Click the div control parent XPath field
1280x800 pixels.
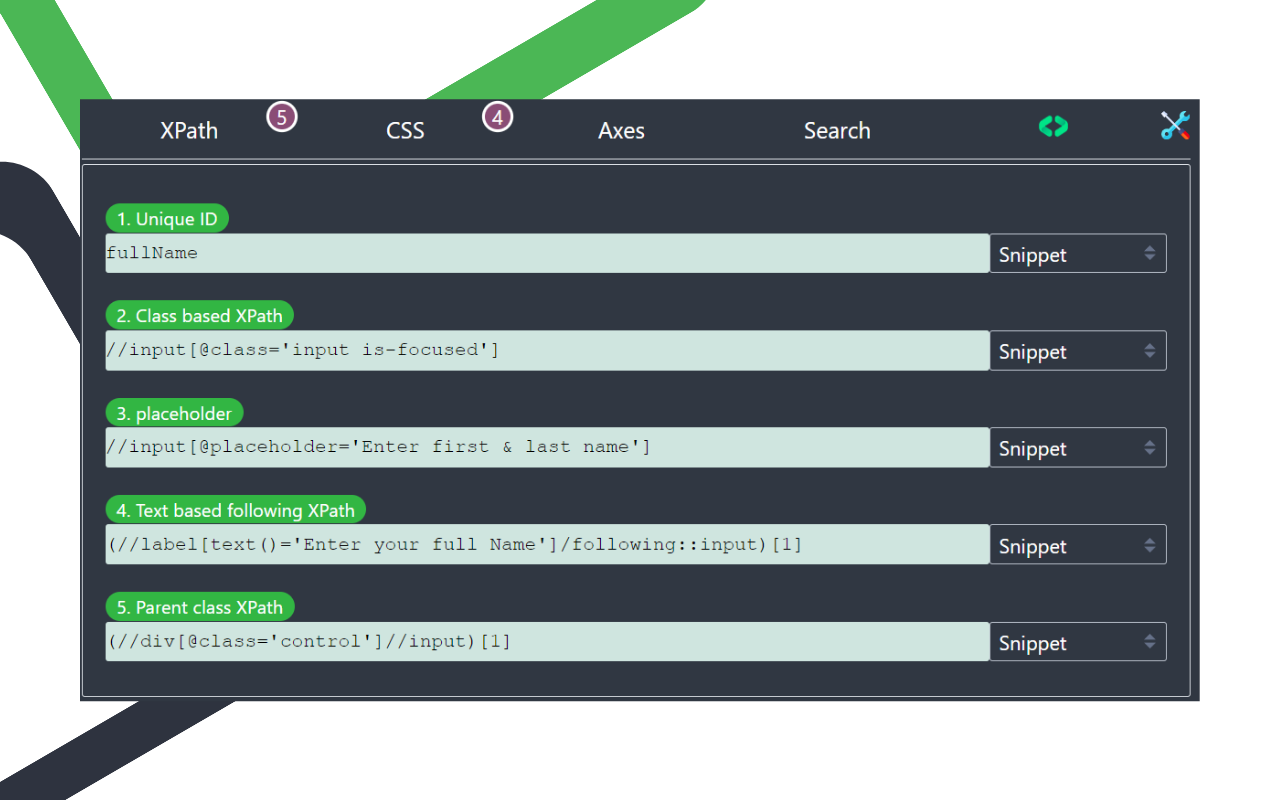547,641
